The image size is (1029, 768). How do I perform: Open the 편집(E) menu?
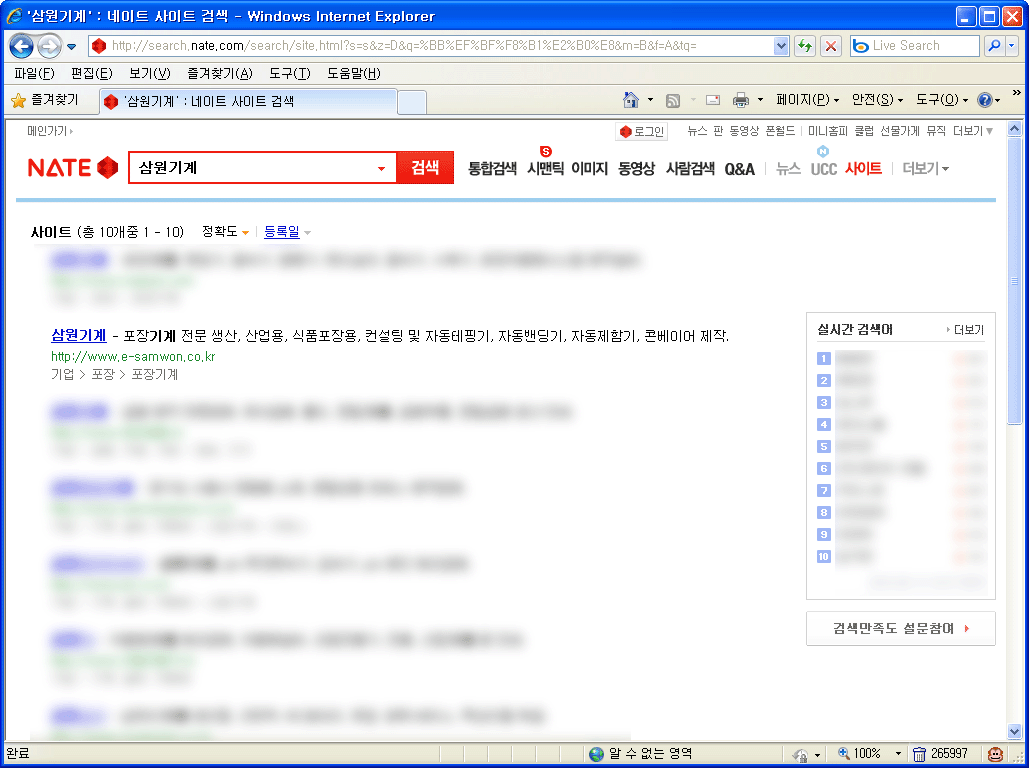tap(92, 74)
